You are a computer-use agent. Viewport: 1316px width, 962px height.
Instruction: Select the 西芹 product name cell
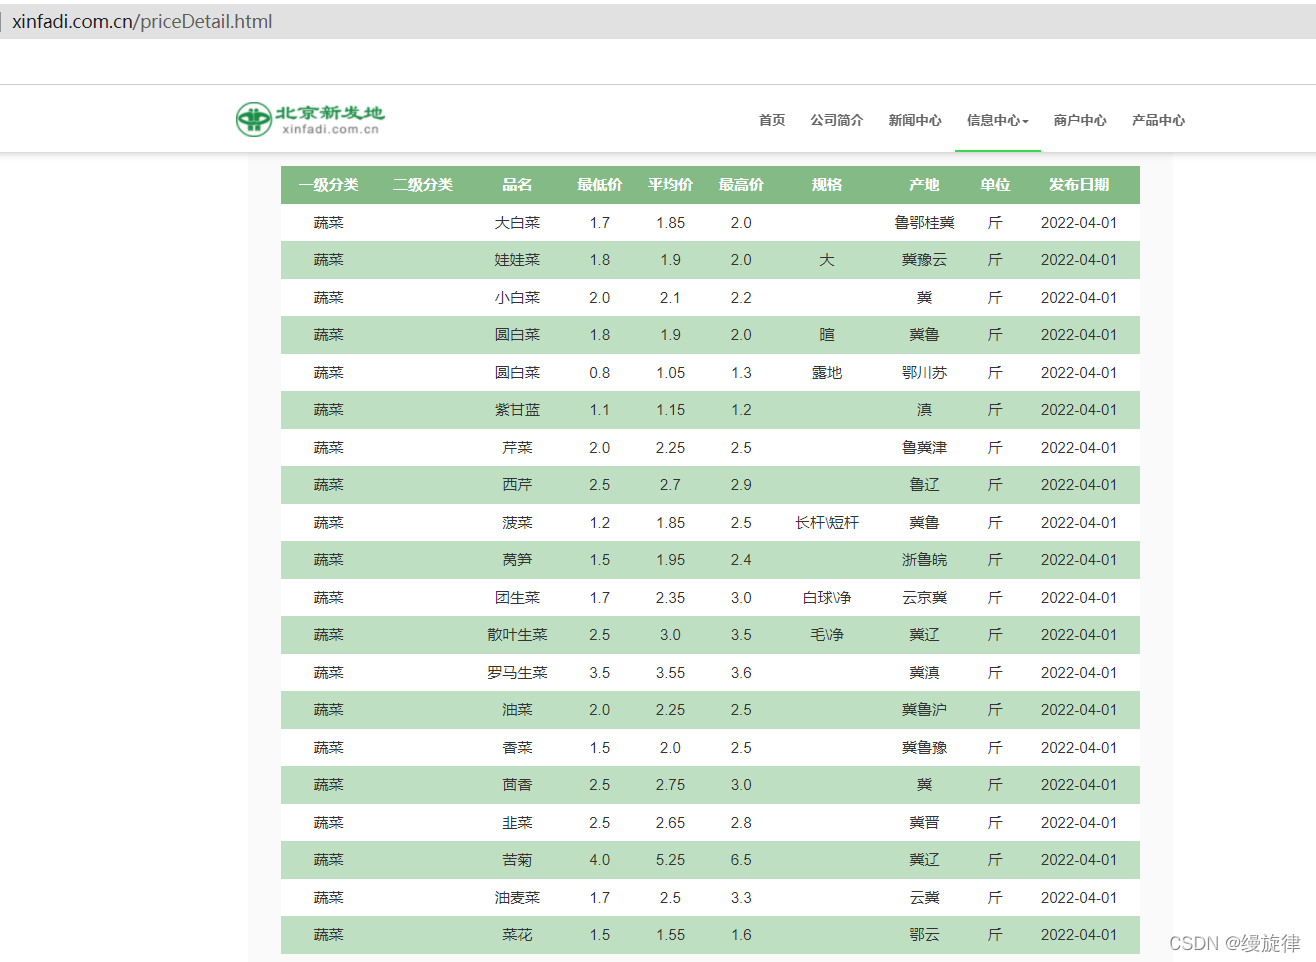click(517, 485)
